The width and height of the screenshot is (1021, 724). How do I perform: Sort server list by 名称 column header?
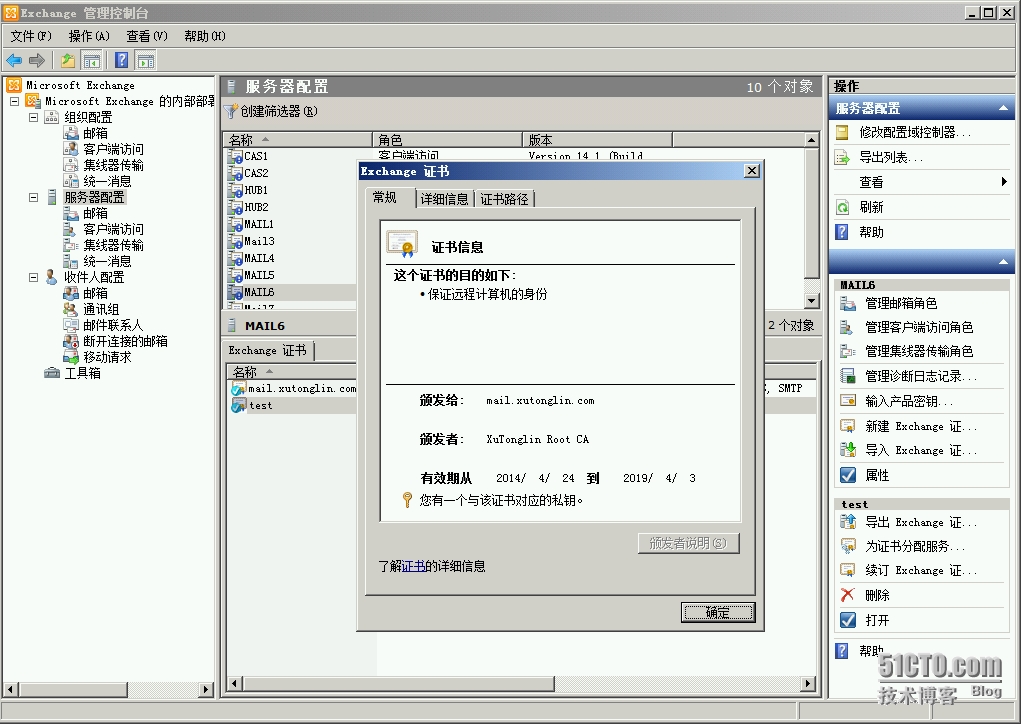tap(298, 139)
